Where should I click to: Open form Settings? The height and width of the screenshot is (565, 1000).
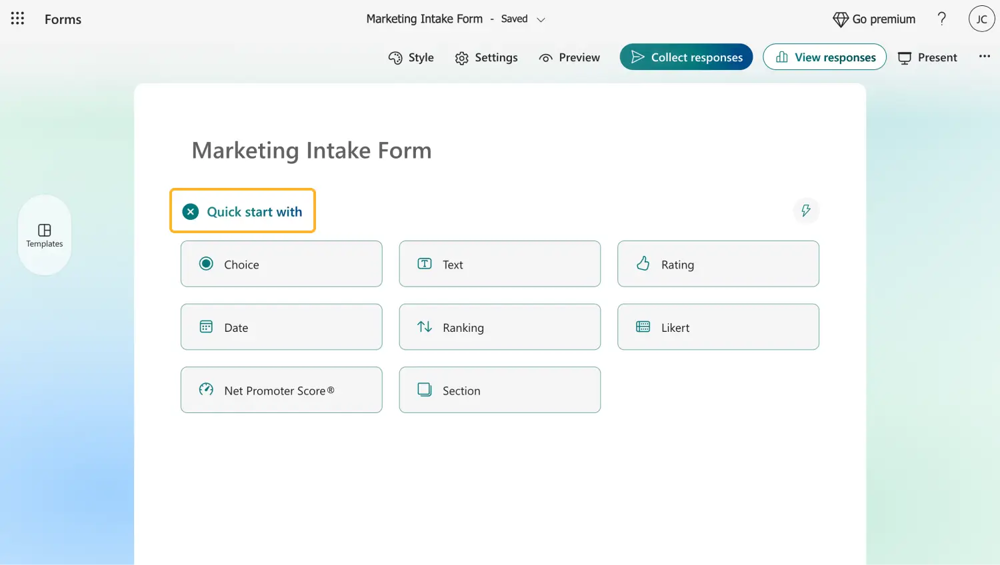[x=486, y=58]
